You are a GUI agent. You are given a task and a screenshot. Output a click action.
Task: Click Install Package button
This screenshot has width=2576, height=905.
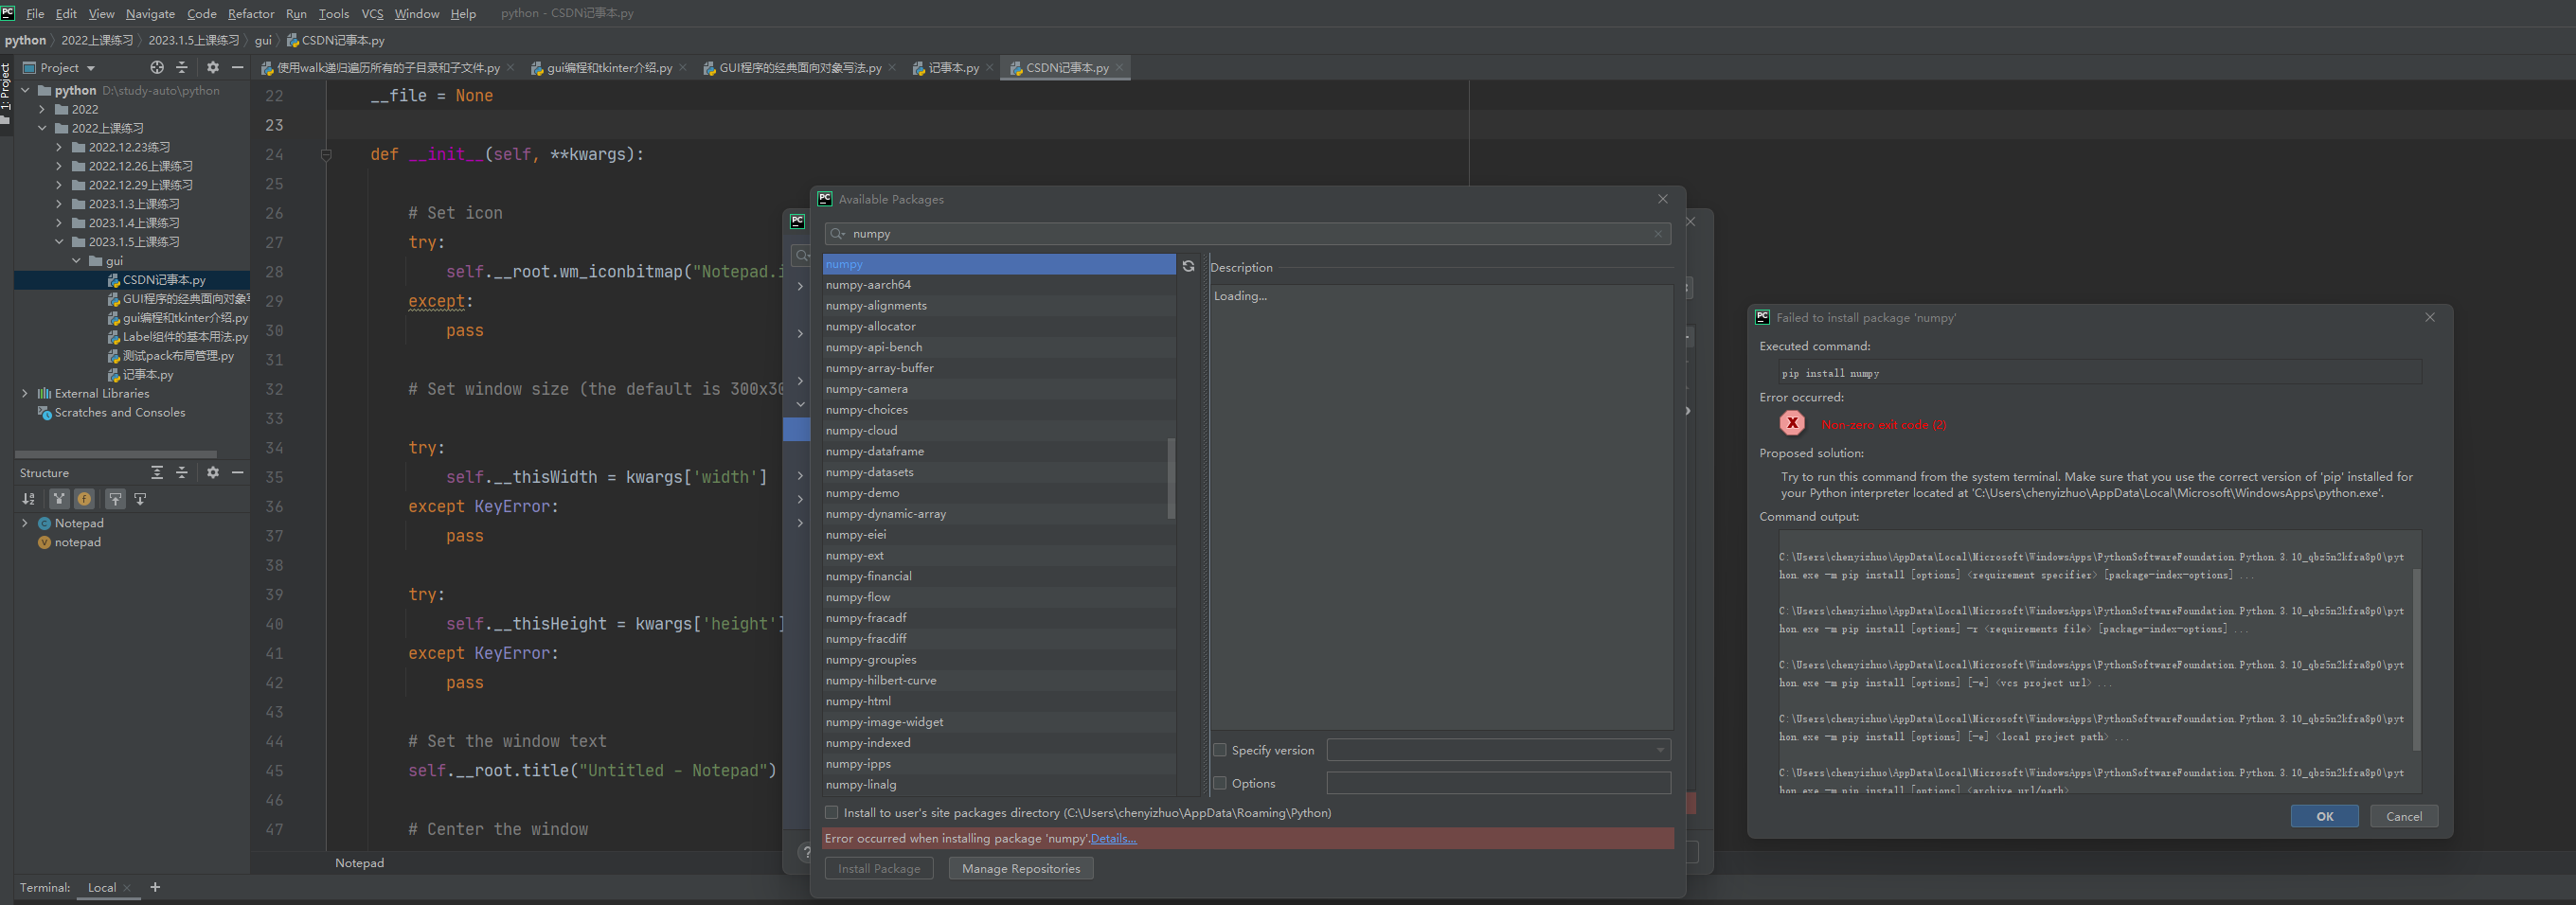tap(879, 868)
